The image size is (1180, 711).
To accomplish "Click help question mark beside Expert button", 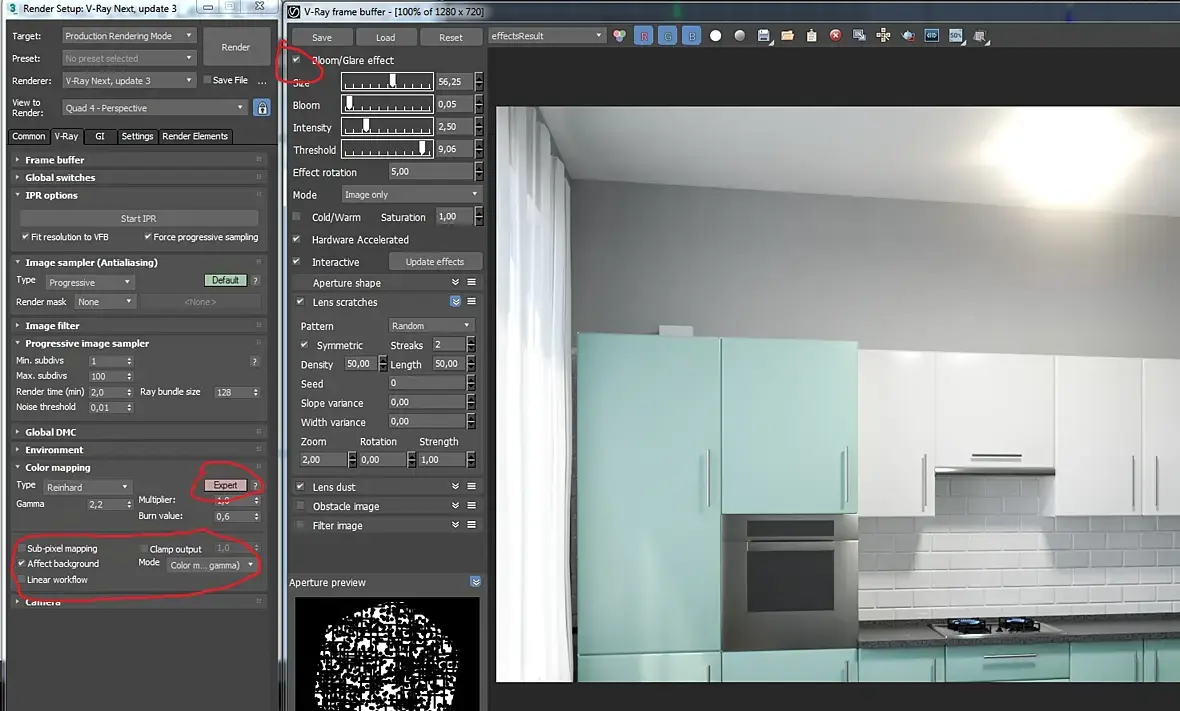I will point(256,485).
